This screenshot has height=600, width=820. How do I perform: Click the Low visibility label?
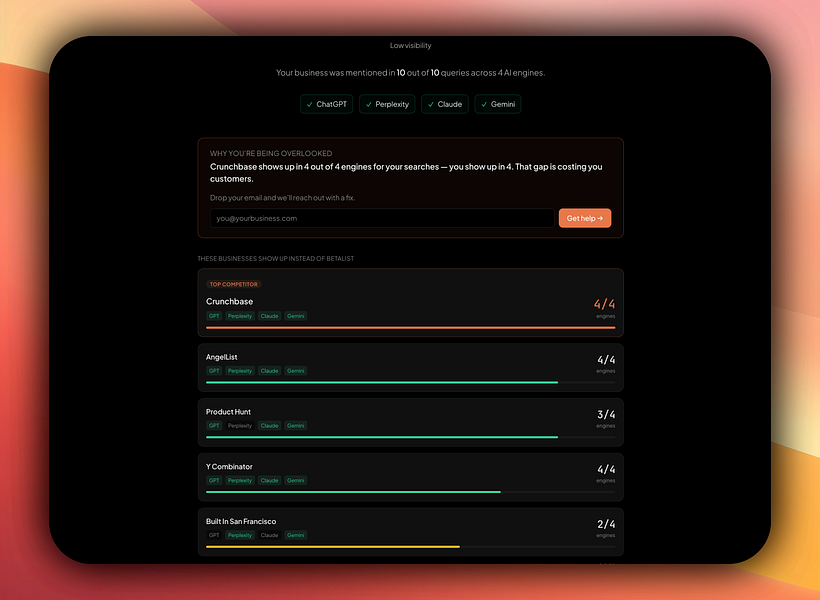pyautogui.click(x=411, y=46)
